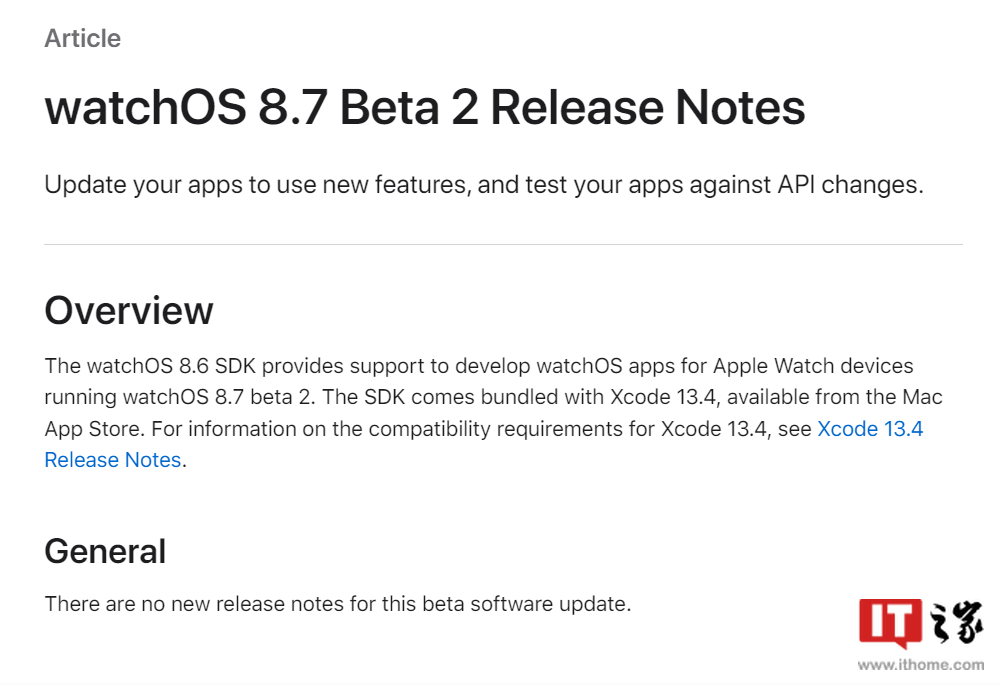Click the red IT logo icon
Image resolution: width=999 pixels, height=685 pixels.
[x=889, y=623]
